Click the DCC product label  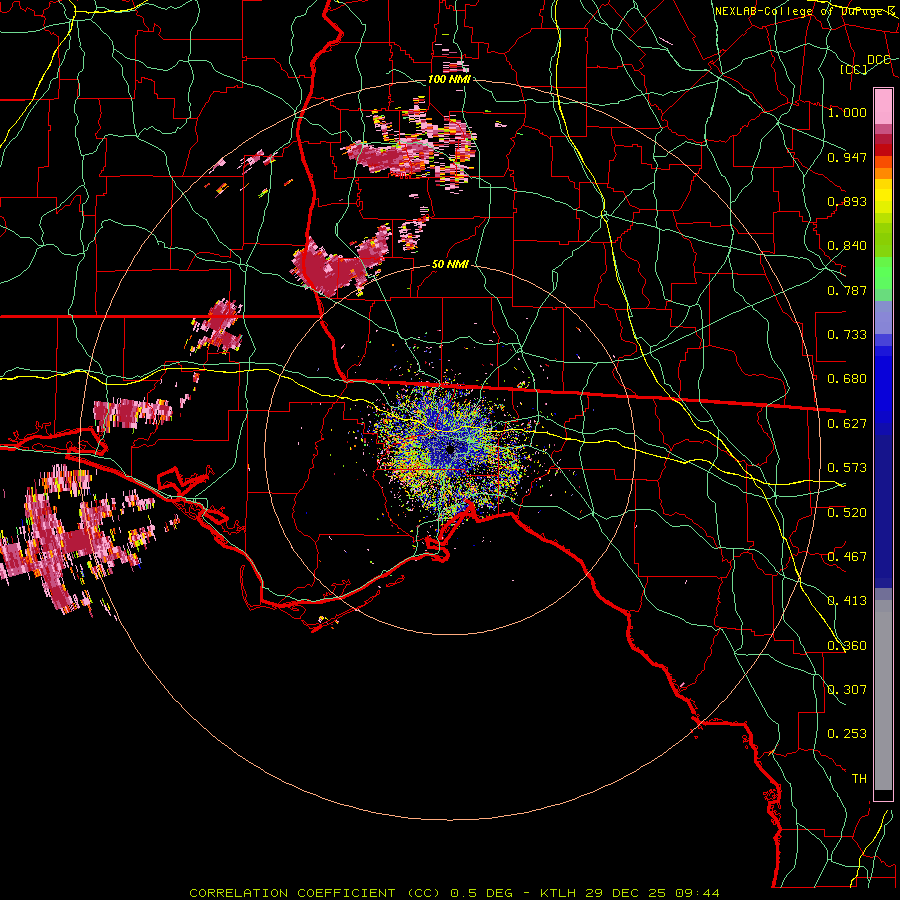878,60
